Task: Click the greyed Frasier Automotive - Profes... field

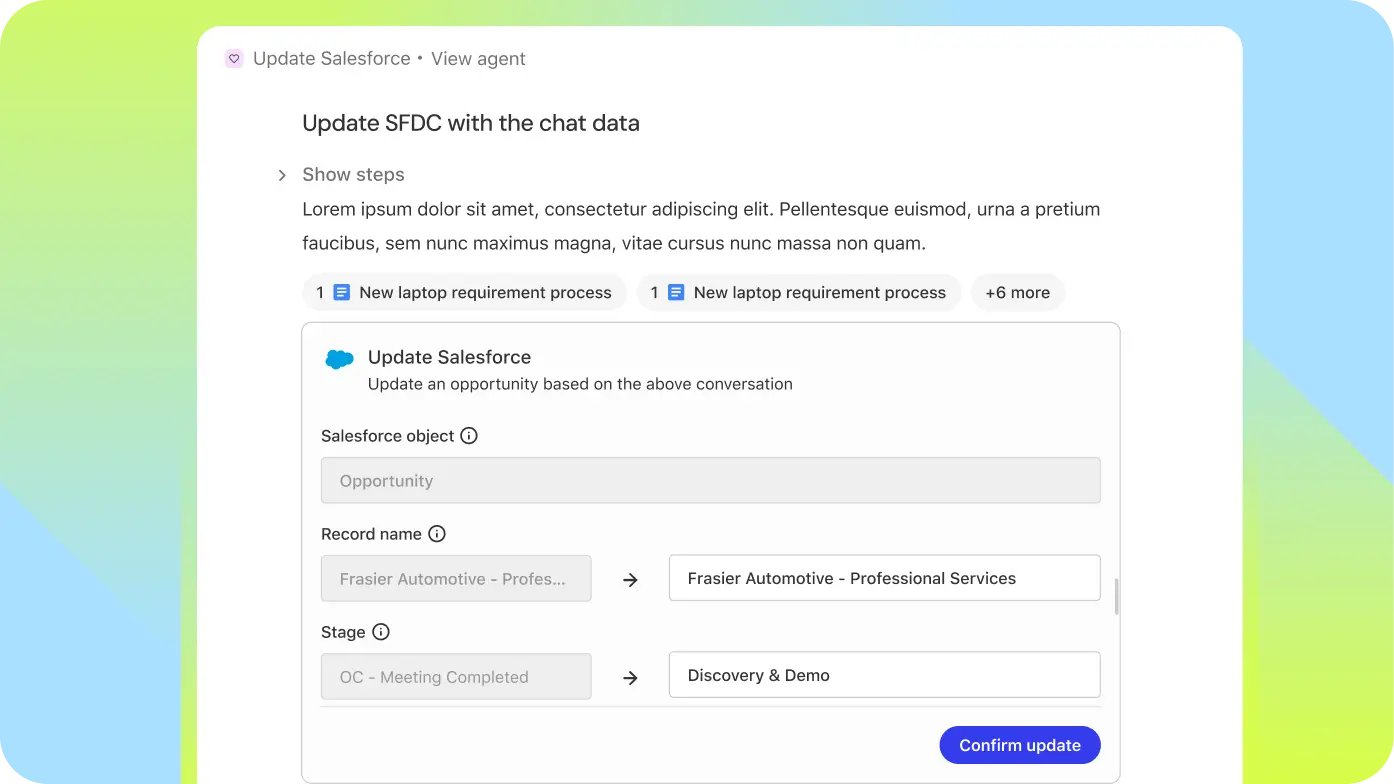Action: (x=456, y=579)
